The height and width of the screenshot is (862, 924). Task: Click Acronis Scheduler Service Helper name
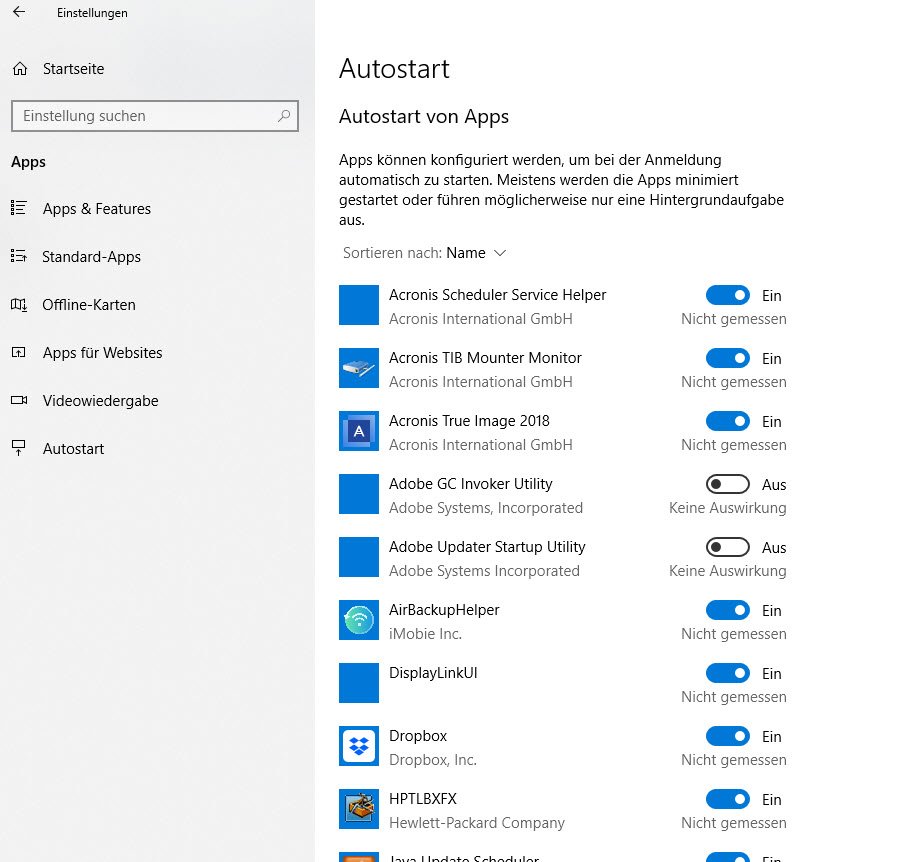tap(497, 295)
